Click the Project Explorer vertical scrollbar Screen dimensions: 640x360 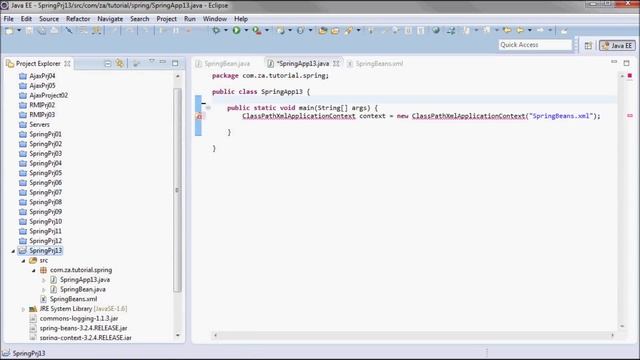coord(177,190)
